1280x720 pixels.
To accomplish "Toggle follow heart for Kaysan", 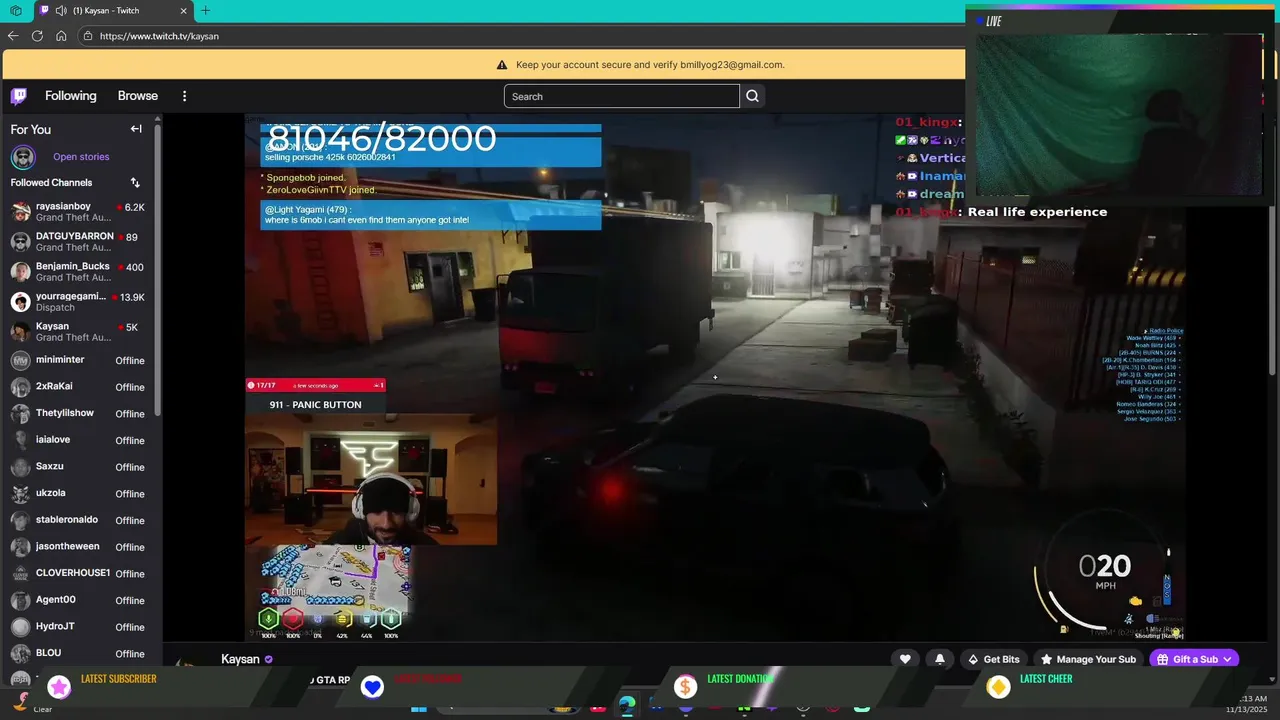I will 905,659.
